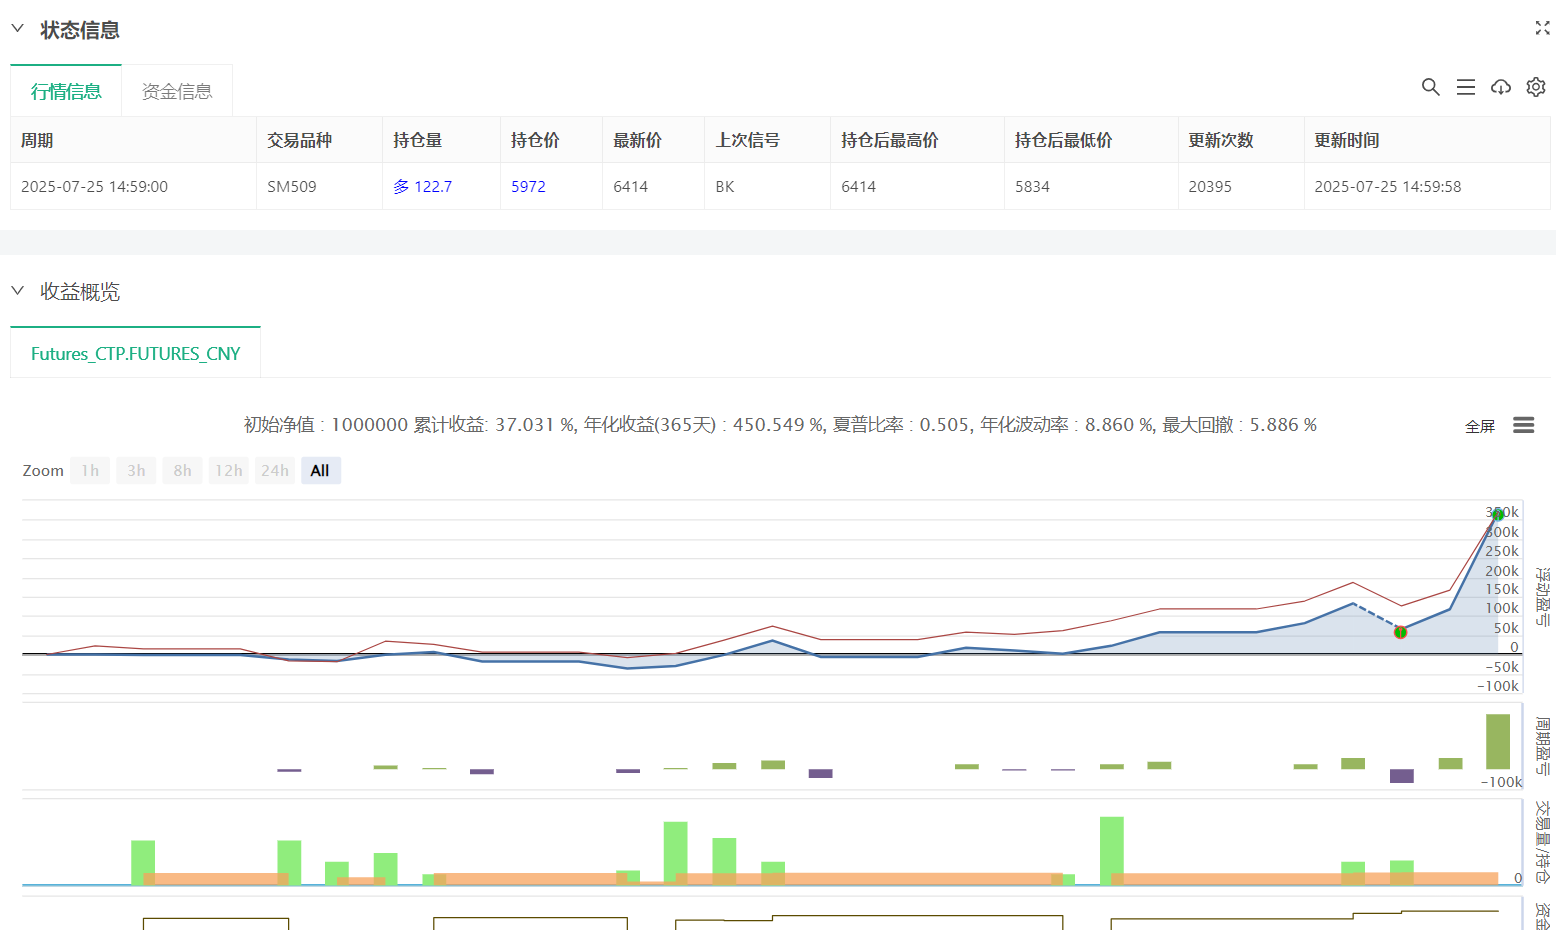1556x930 pixels.
Task: Click the fullscreen expand icon at top right
Action: (x=1542, y=28)
